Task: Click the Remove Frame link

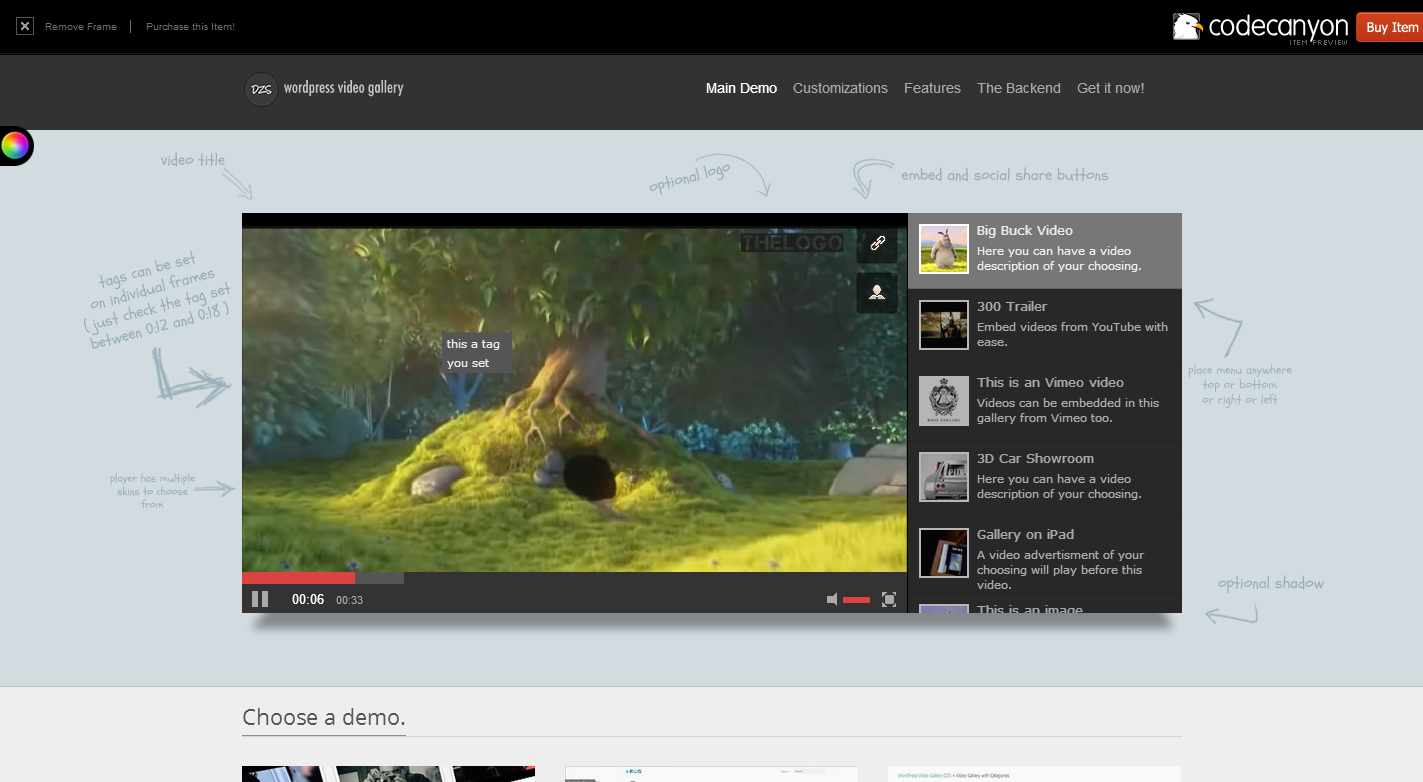Action: (x=81, y=27)
